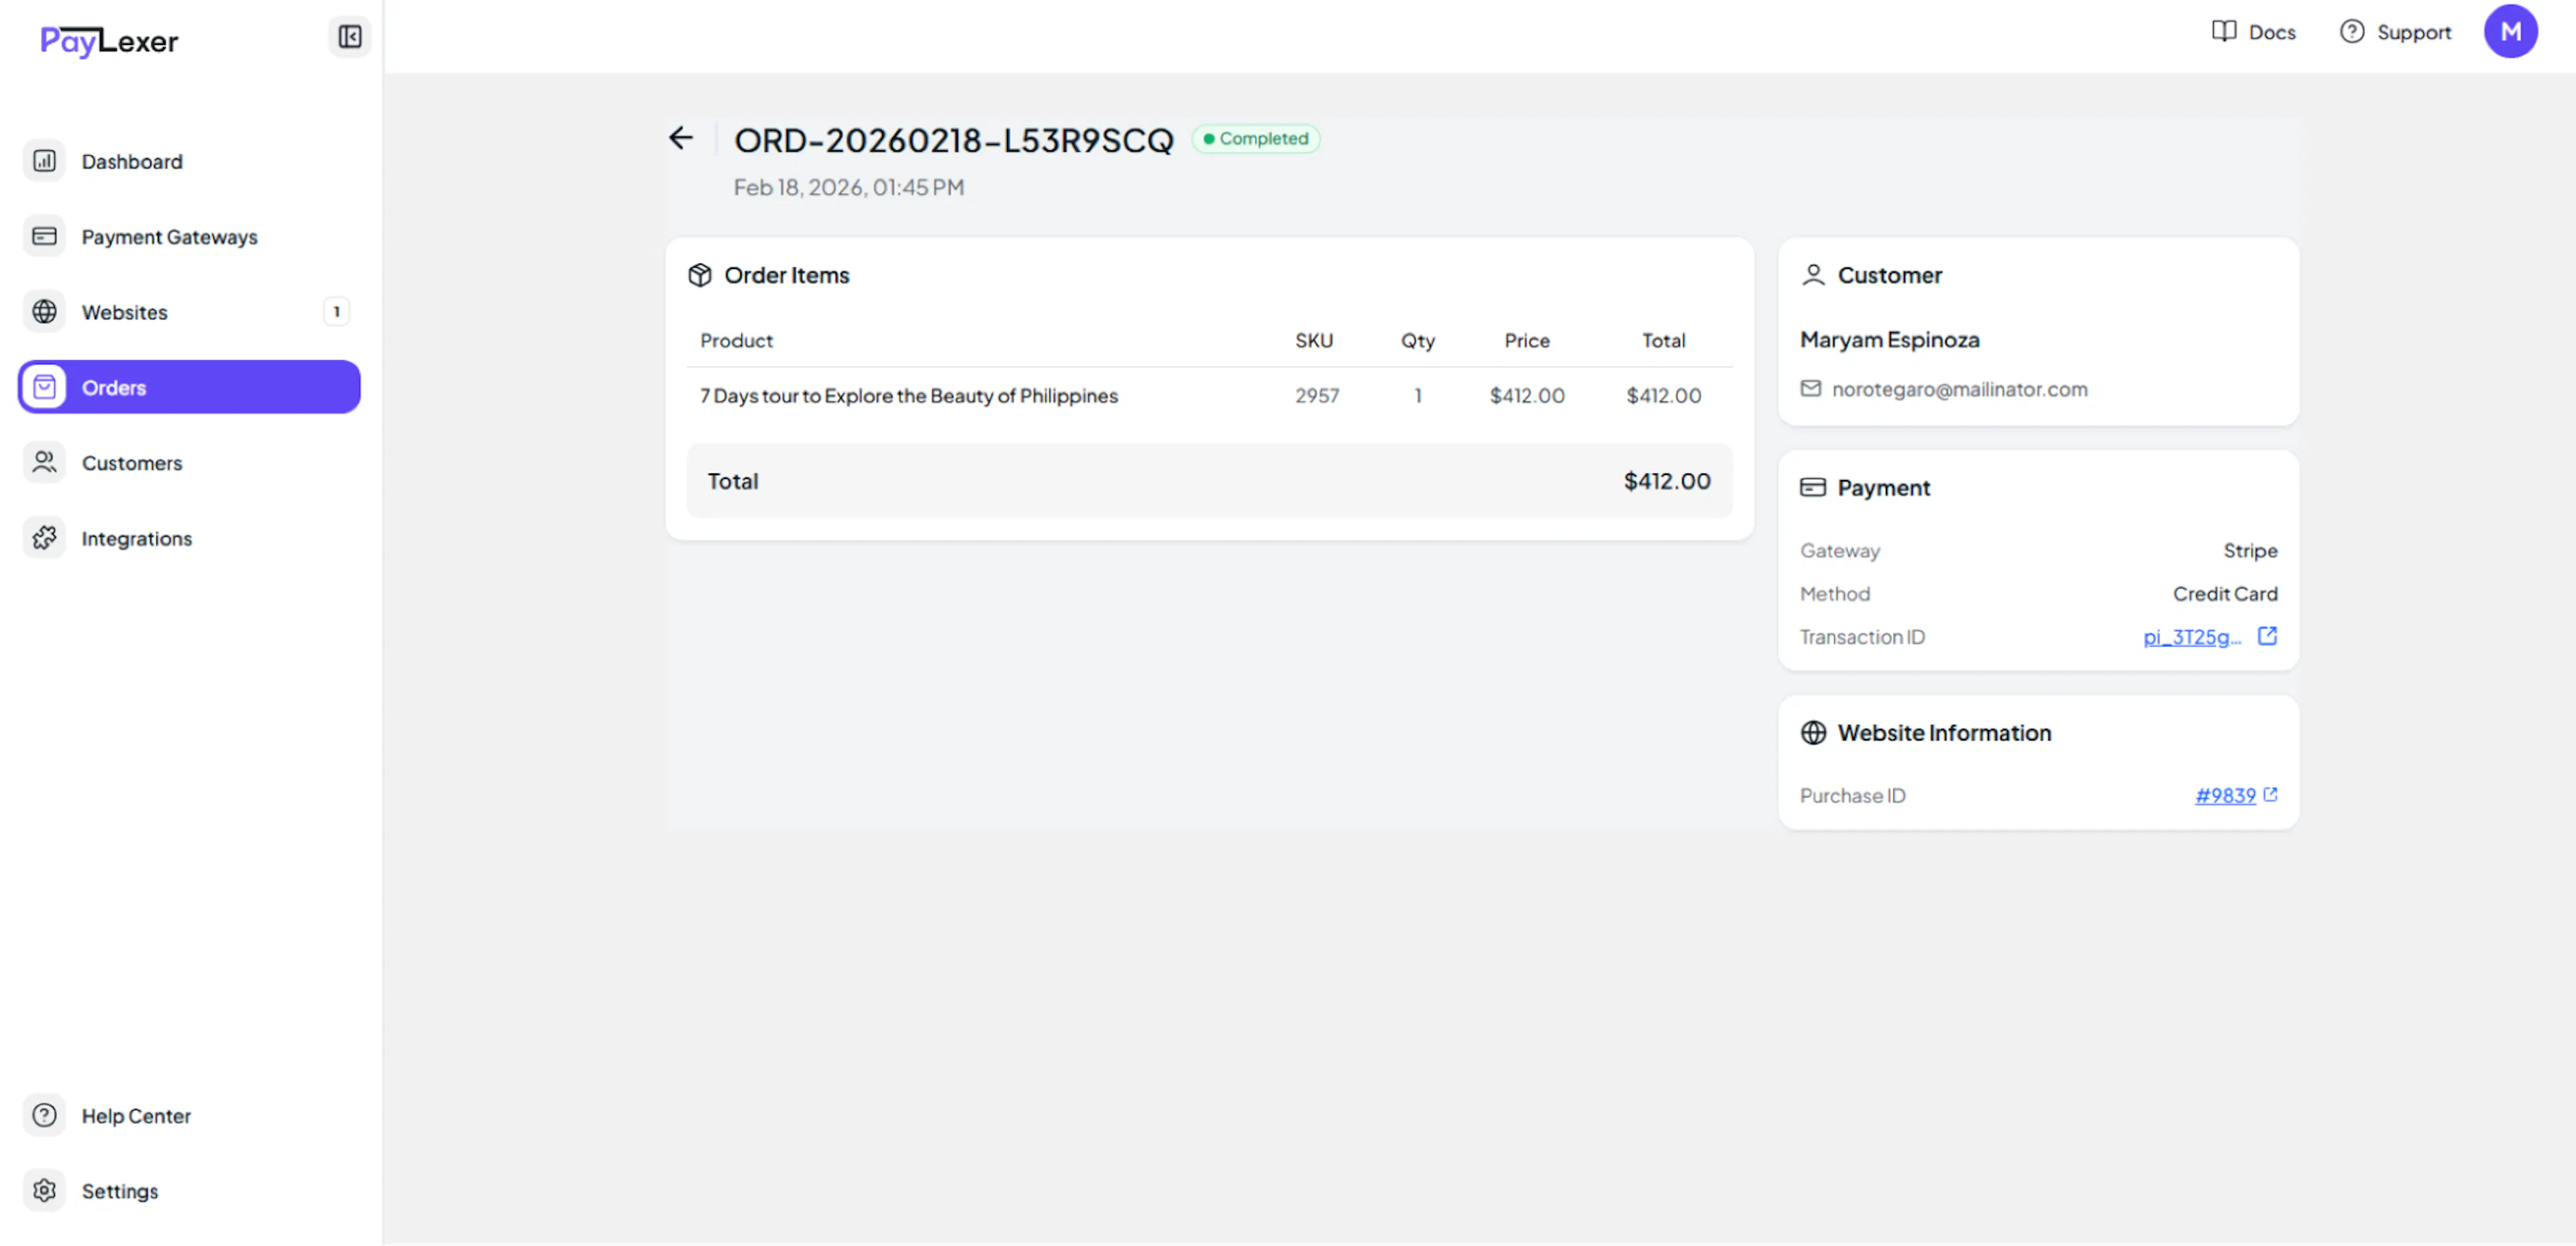The height and width of the screenshot is (1246, 2576).
Task: Open the Dashboard sidebar item
Action: (131, 161)
